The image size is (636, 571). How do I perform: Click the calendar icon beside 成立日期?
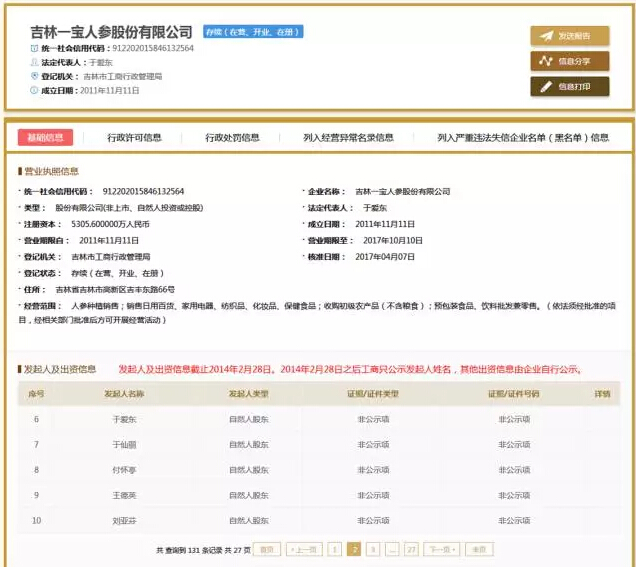coord(34,90)
